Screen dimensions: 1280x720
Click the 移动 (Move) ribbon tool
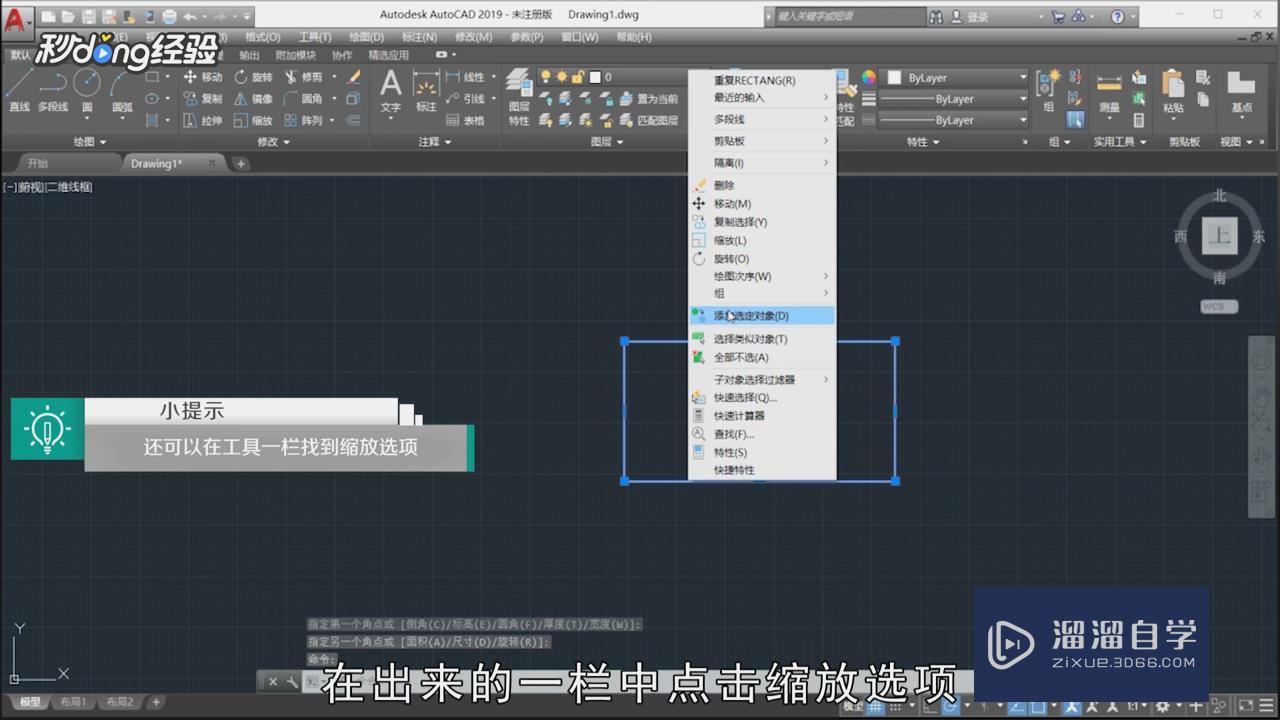[203, 77]
